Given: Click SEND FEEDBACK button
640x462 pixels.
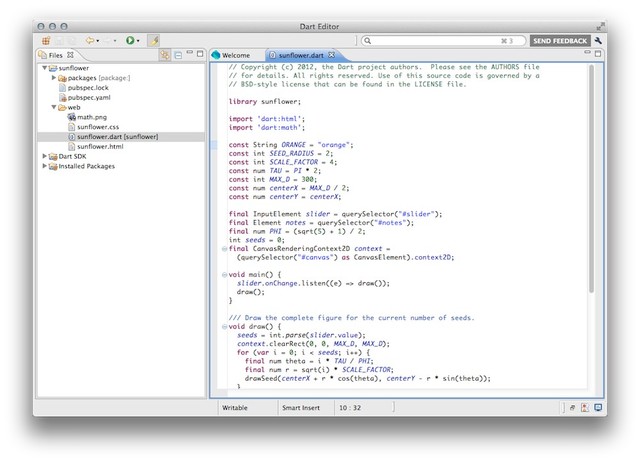Looking at the screenshot, I should pos(560,41).
